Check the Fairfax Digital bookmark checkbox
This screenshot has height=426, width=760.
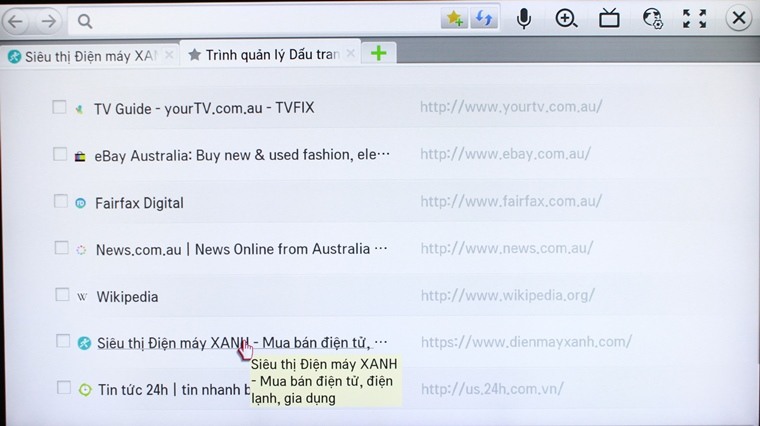60,201
